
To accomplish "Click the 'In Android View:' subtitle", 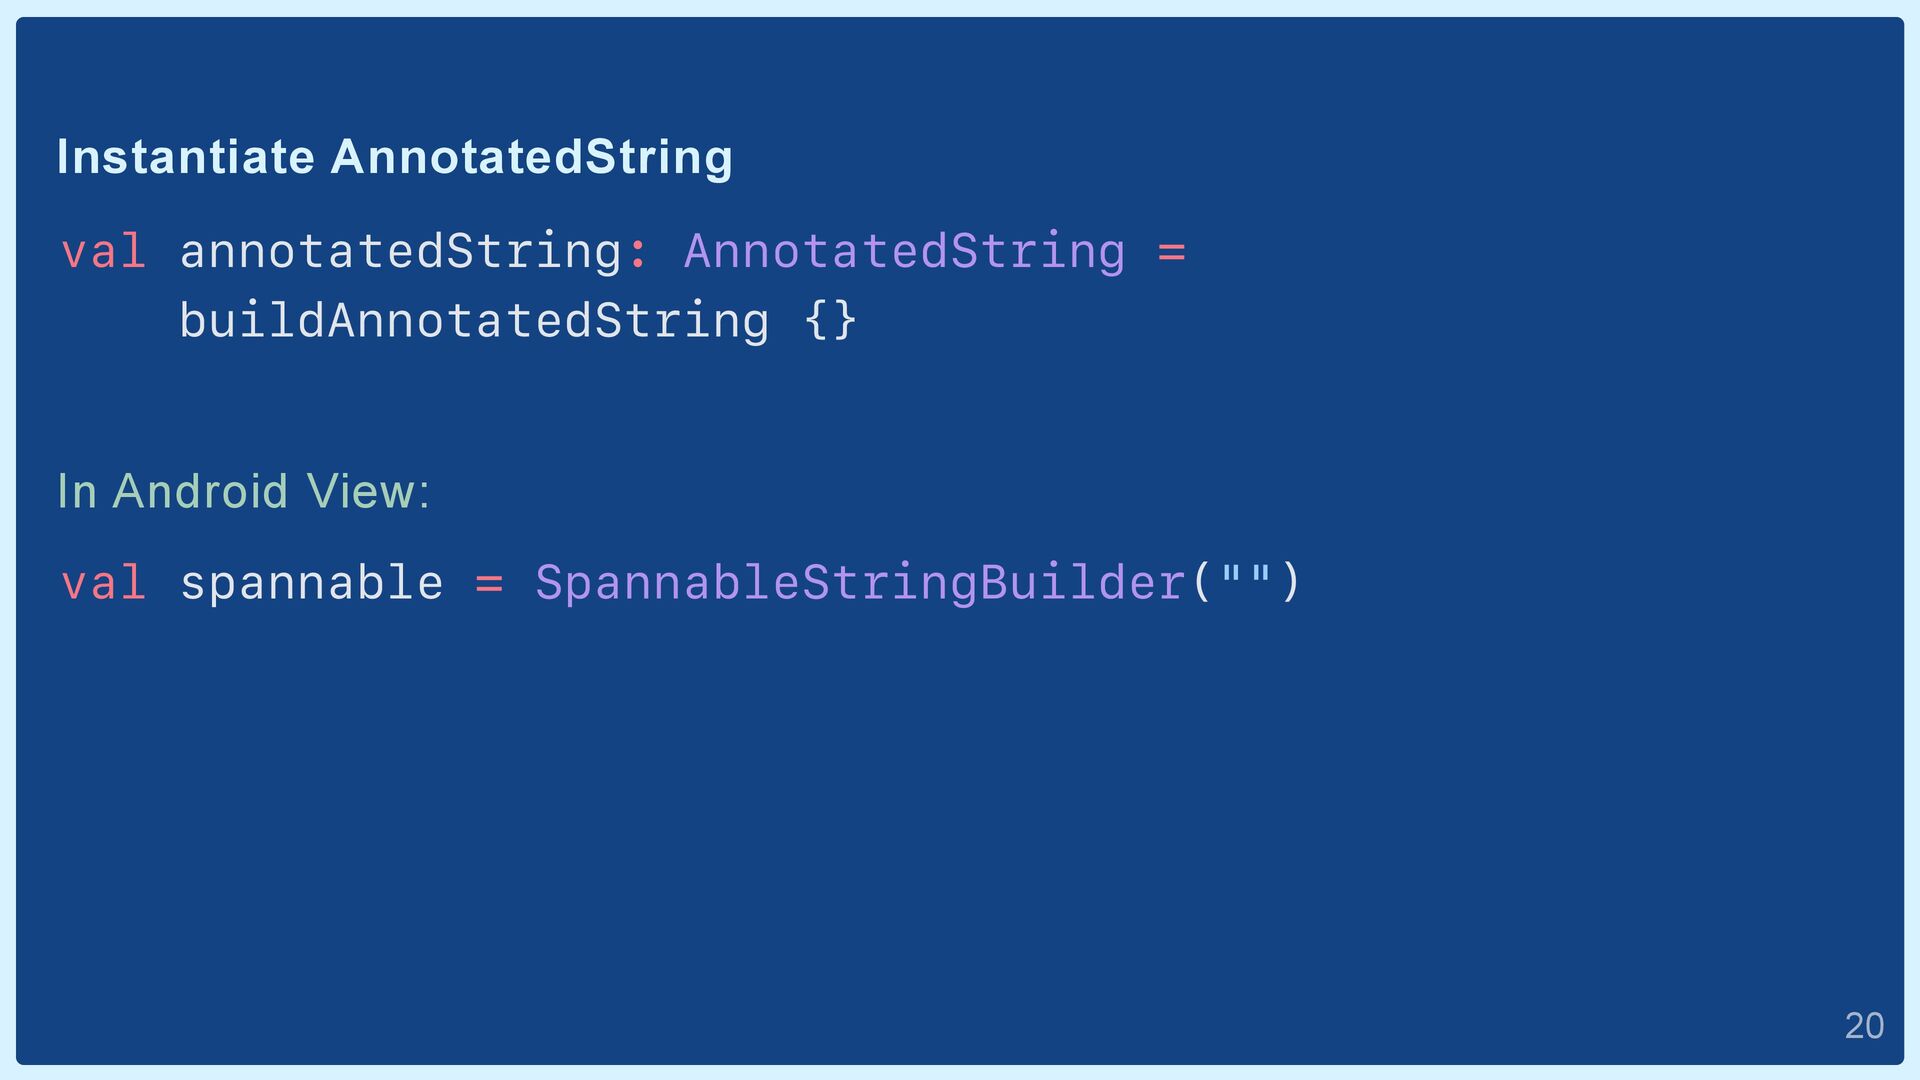I will [x=244, y=491].
